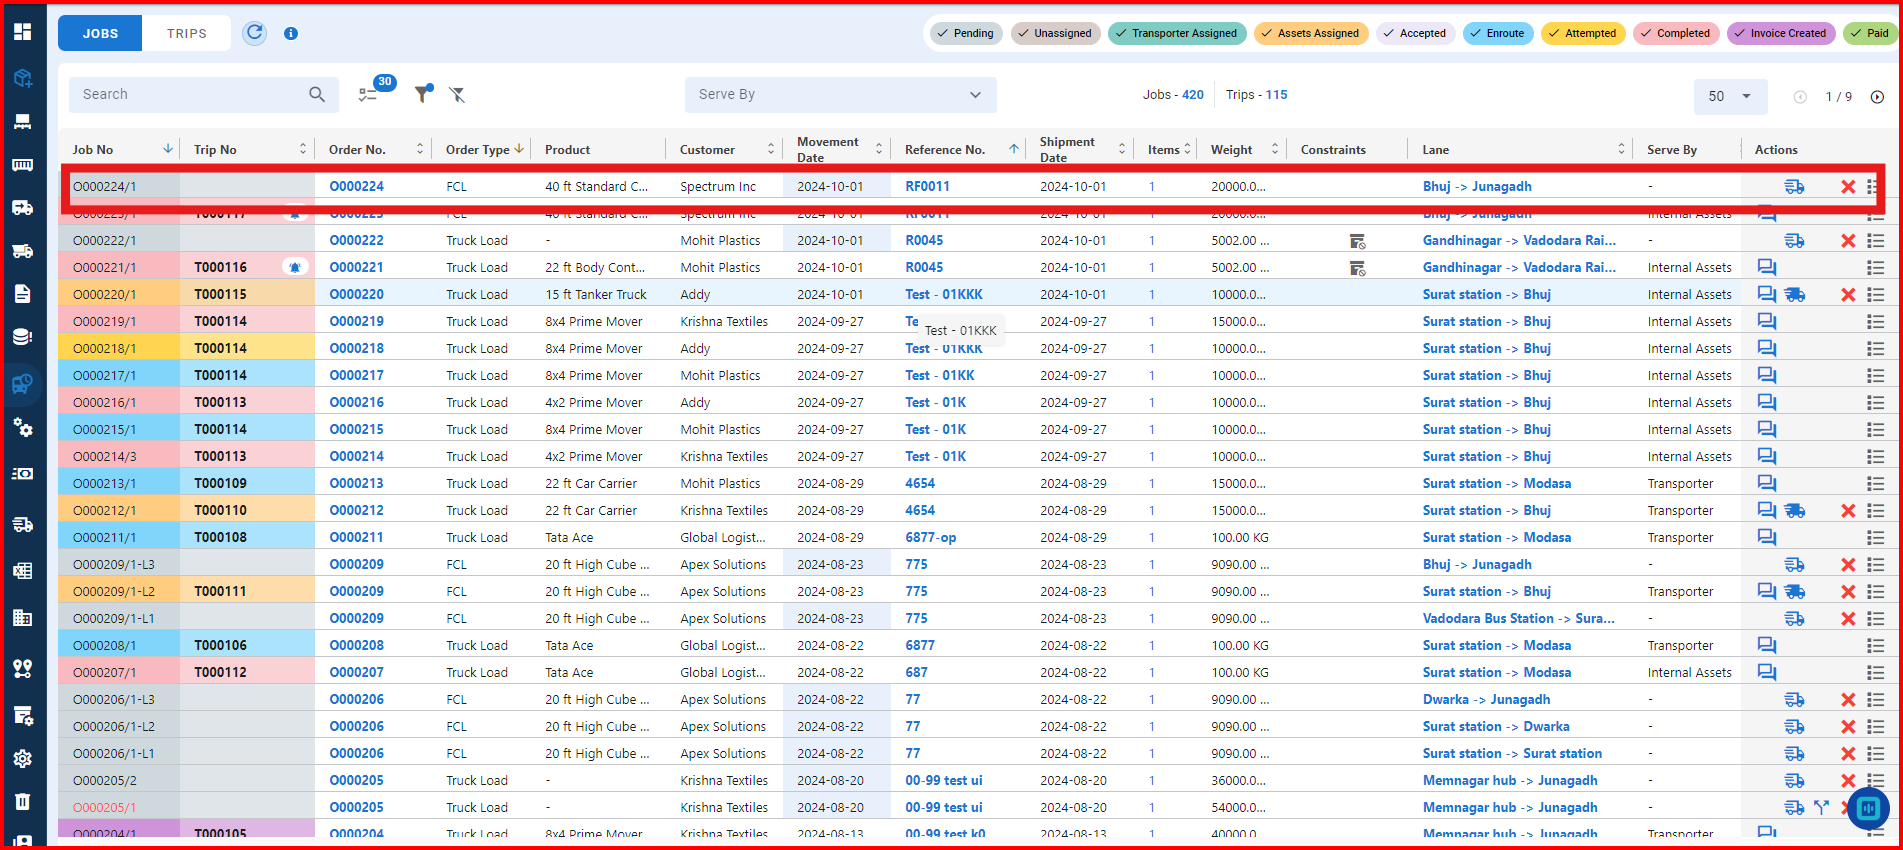Click assign truck icon for job O000209/1-L3
This screenshot has width=1903, height=850.
(1794, 565)
